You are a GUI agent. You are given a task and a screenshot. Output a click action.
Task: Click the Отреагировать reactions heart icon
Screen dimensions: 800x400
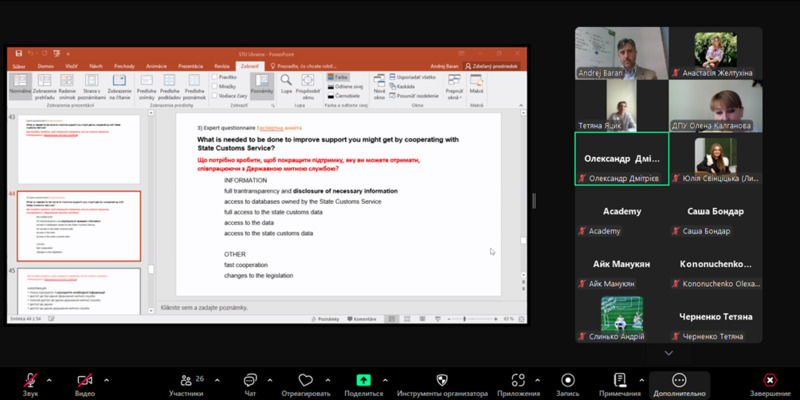[x=306, y=380]
